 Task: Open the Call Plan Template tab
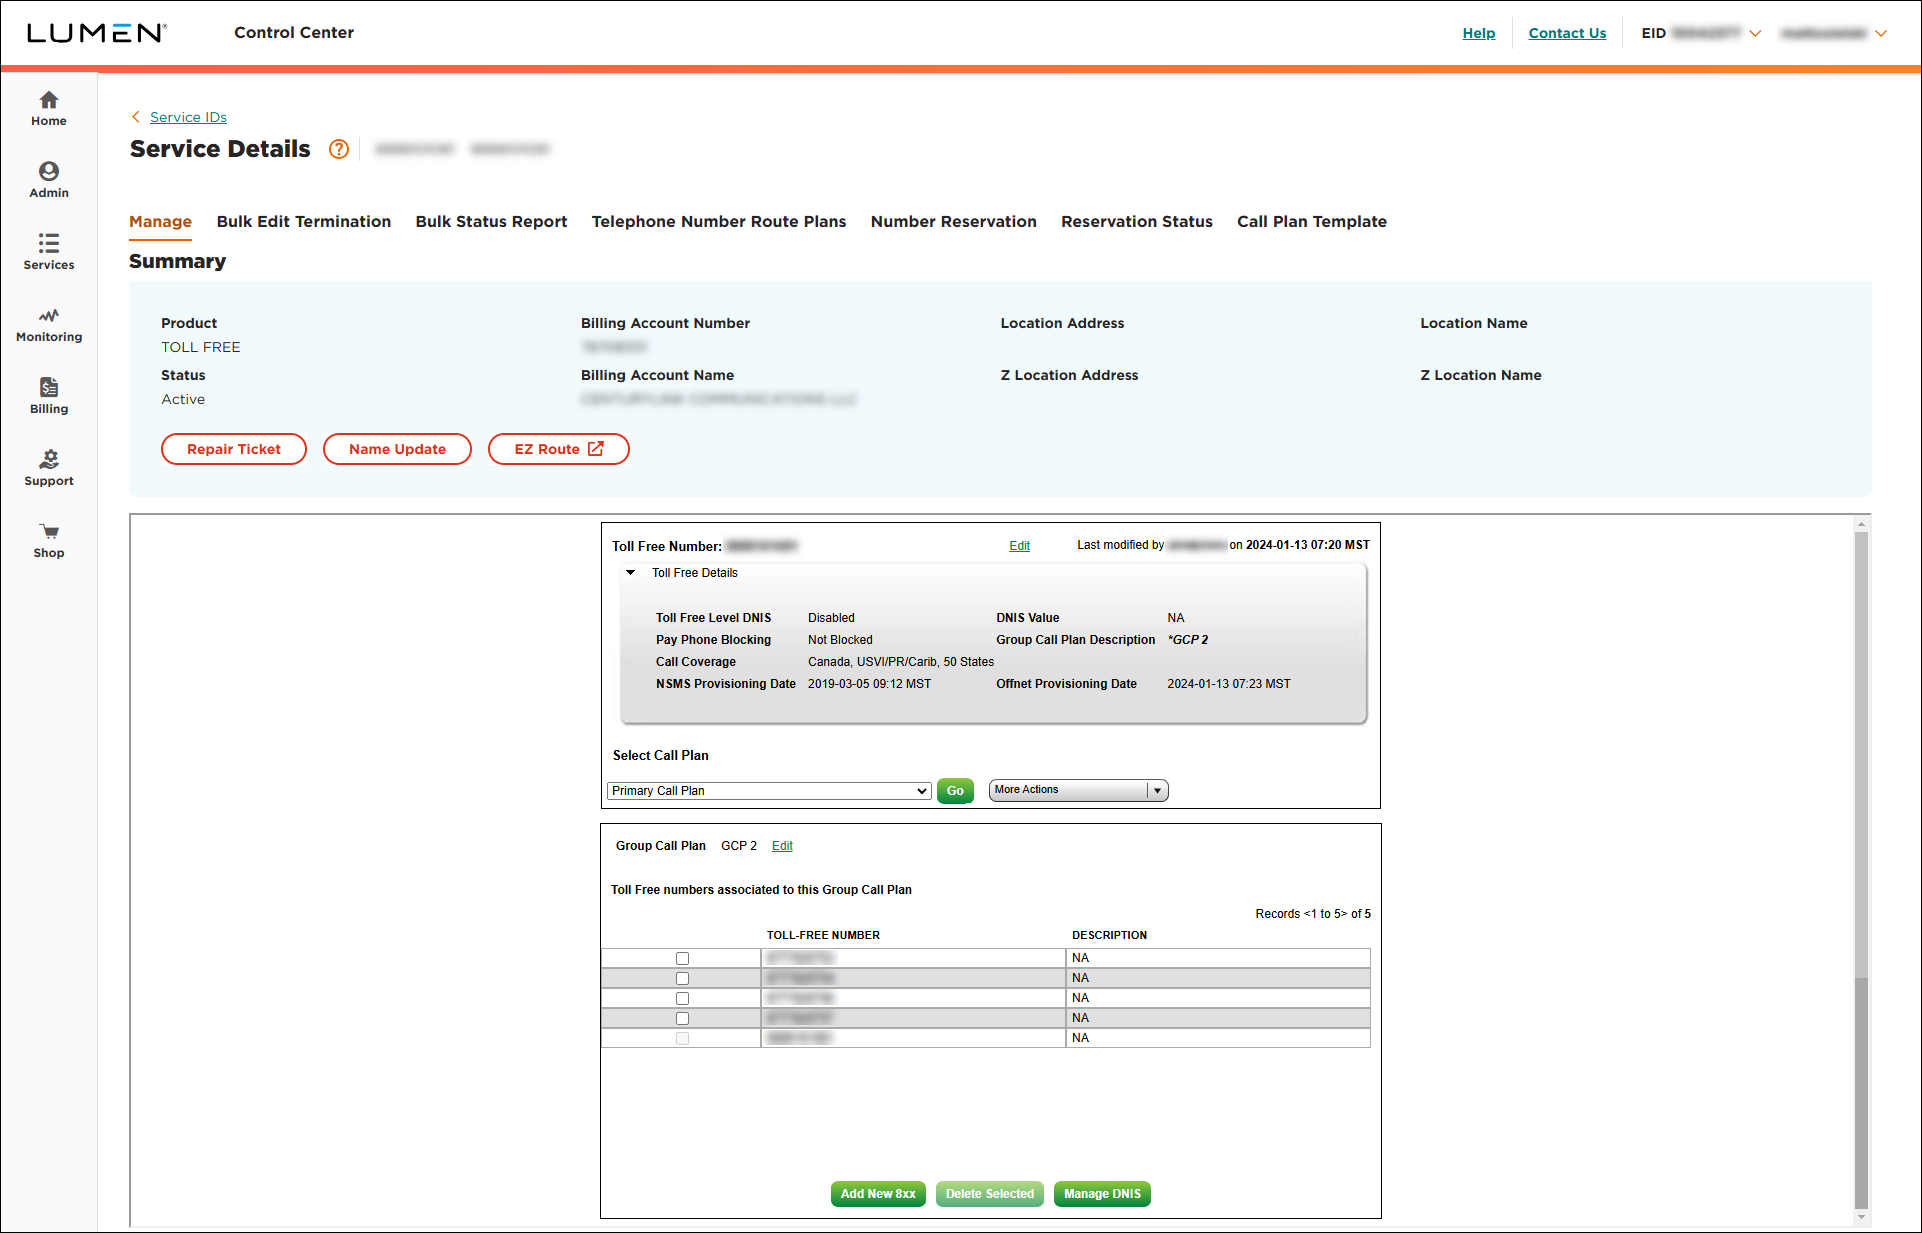(x=1312, y=221)
